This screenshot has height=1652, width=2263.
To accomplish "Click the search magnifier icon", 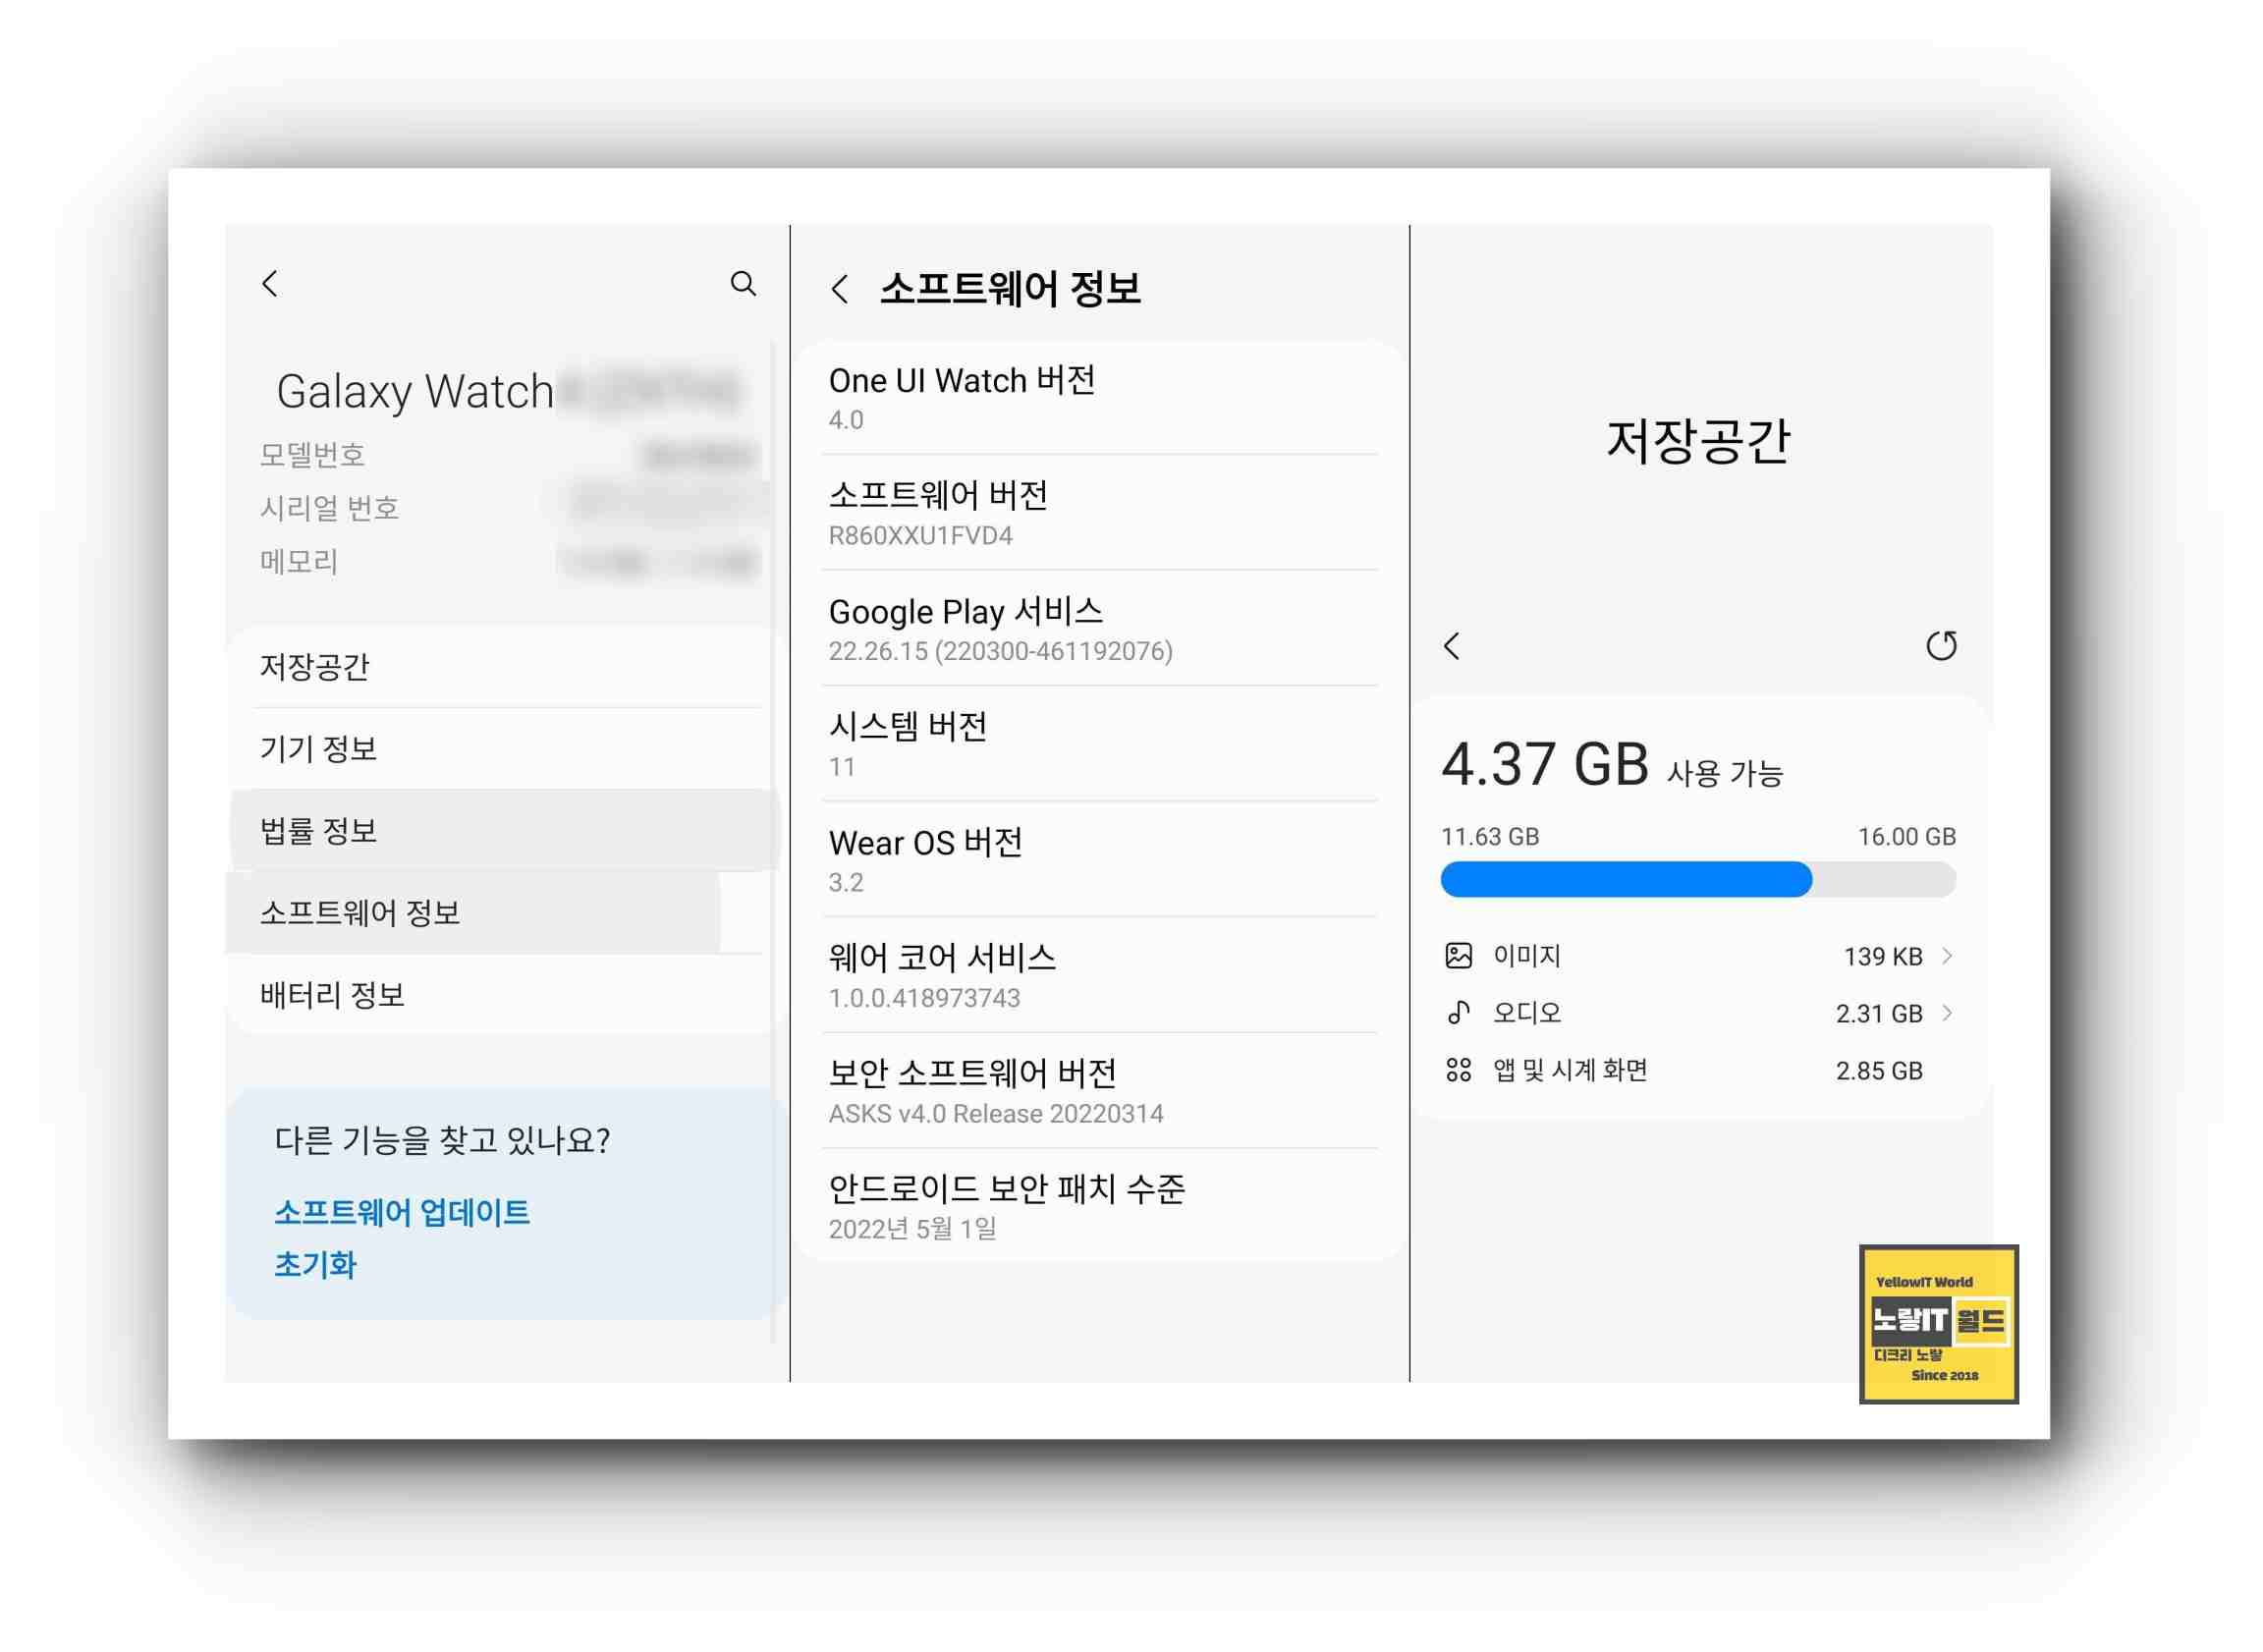I will (x=742, y=283).
